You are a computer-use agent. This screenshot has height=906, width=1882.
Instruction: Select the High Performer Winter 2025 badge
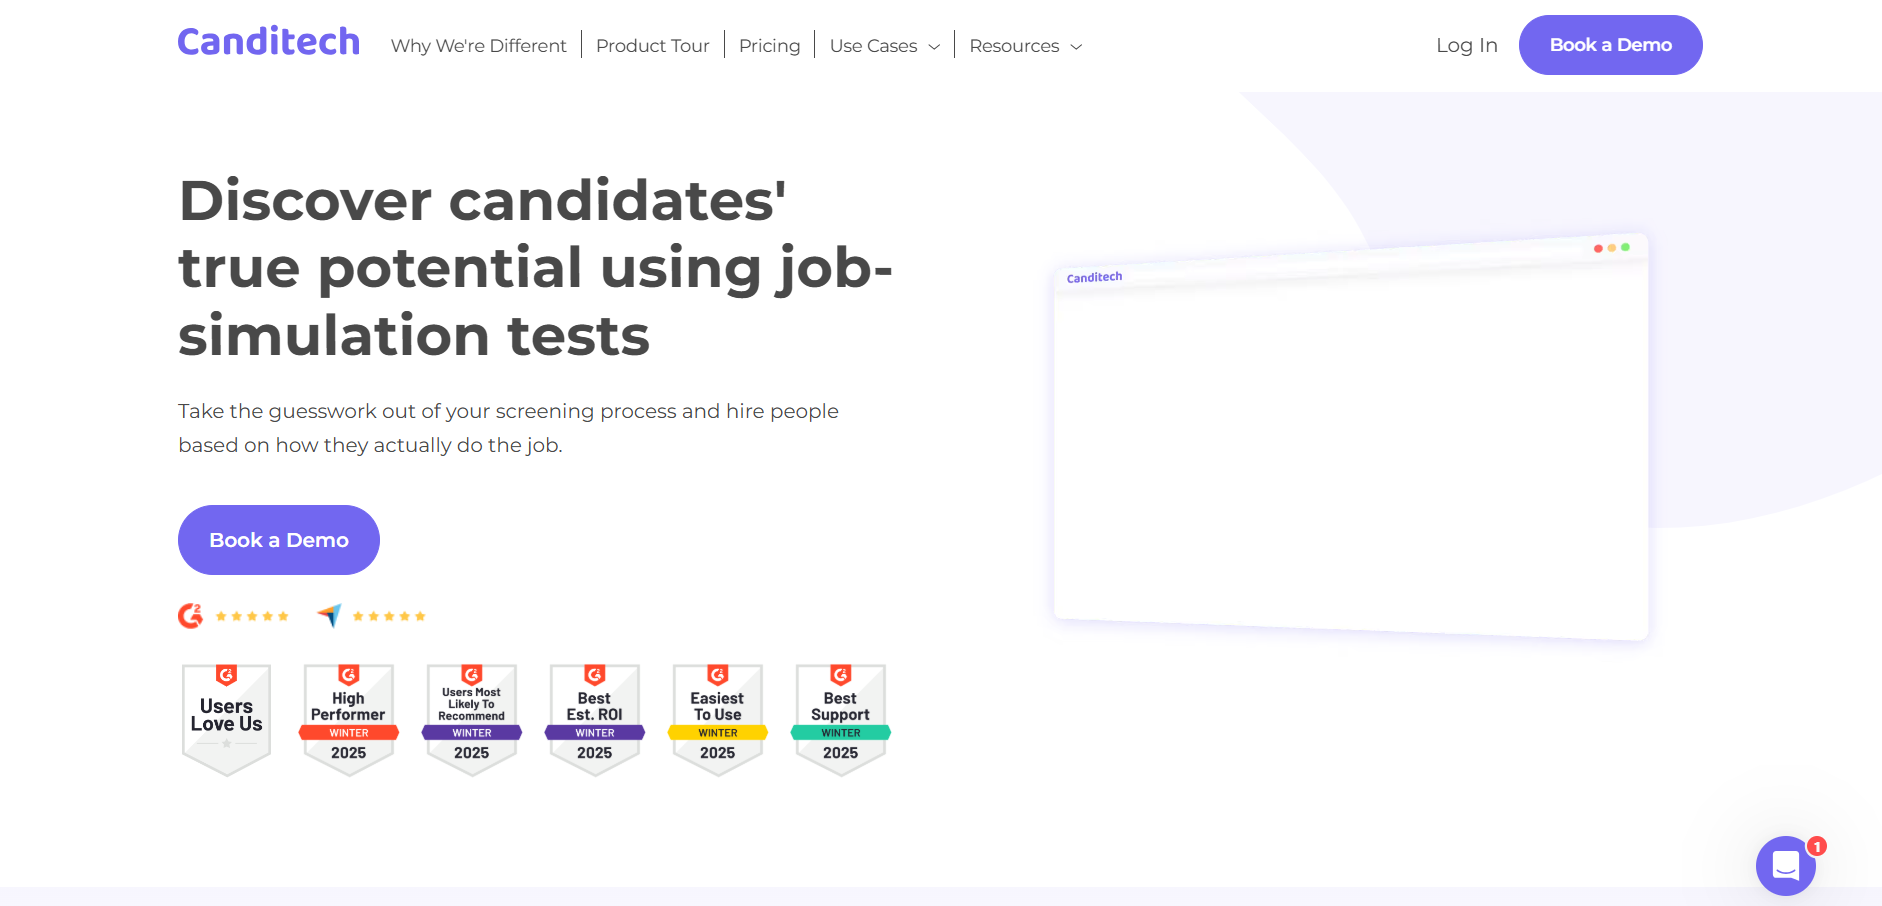point(349,720)
